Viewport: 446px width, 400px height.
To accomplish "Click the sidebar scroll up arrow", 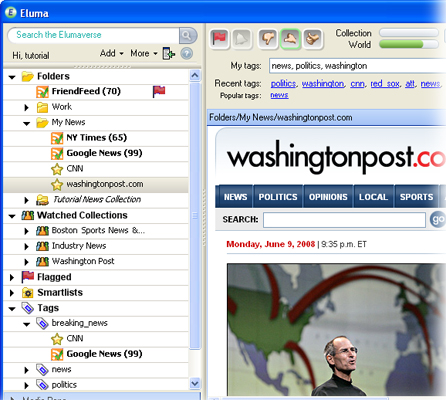I will [195, 76].
